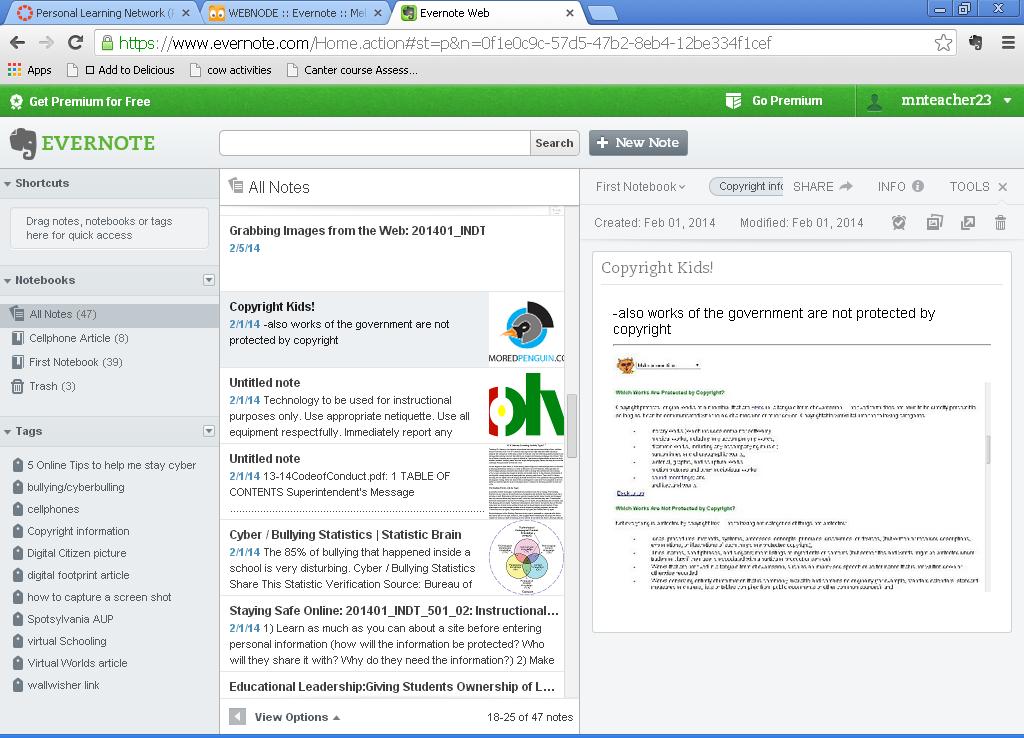The image size is (1024, 738).
Task: Click the SHARE arrow icon
Action: [846, 186]
